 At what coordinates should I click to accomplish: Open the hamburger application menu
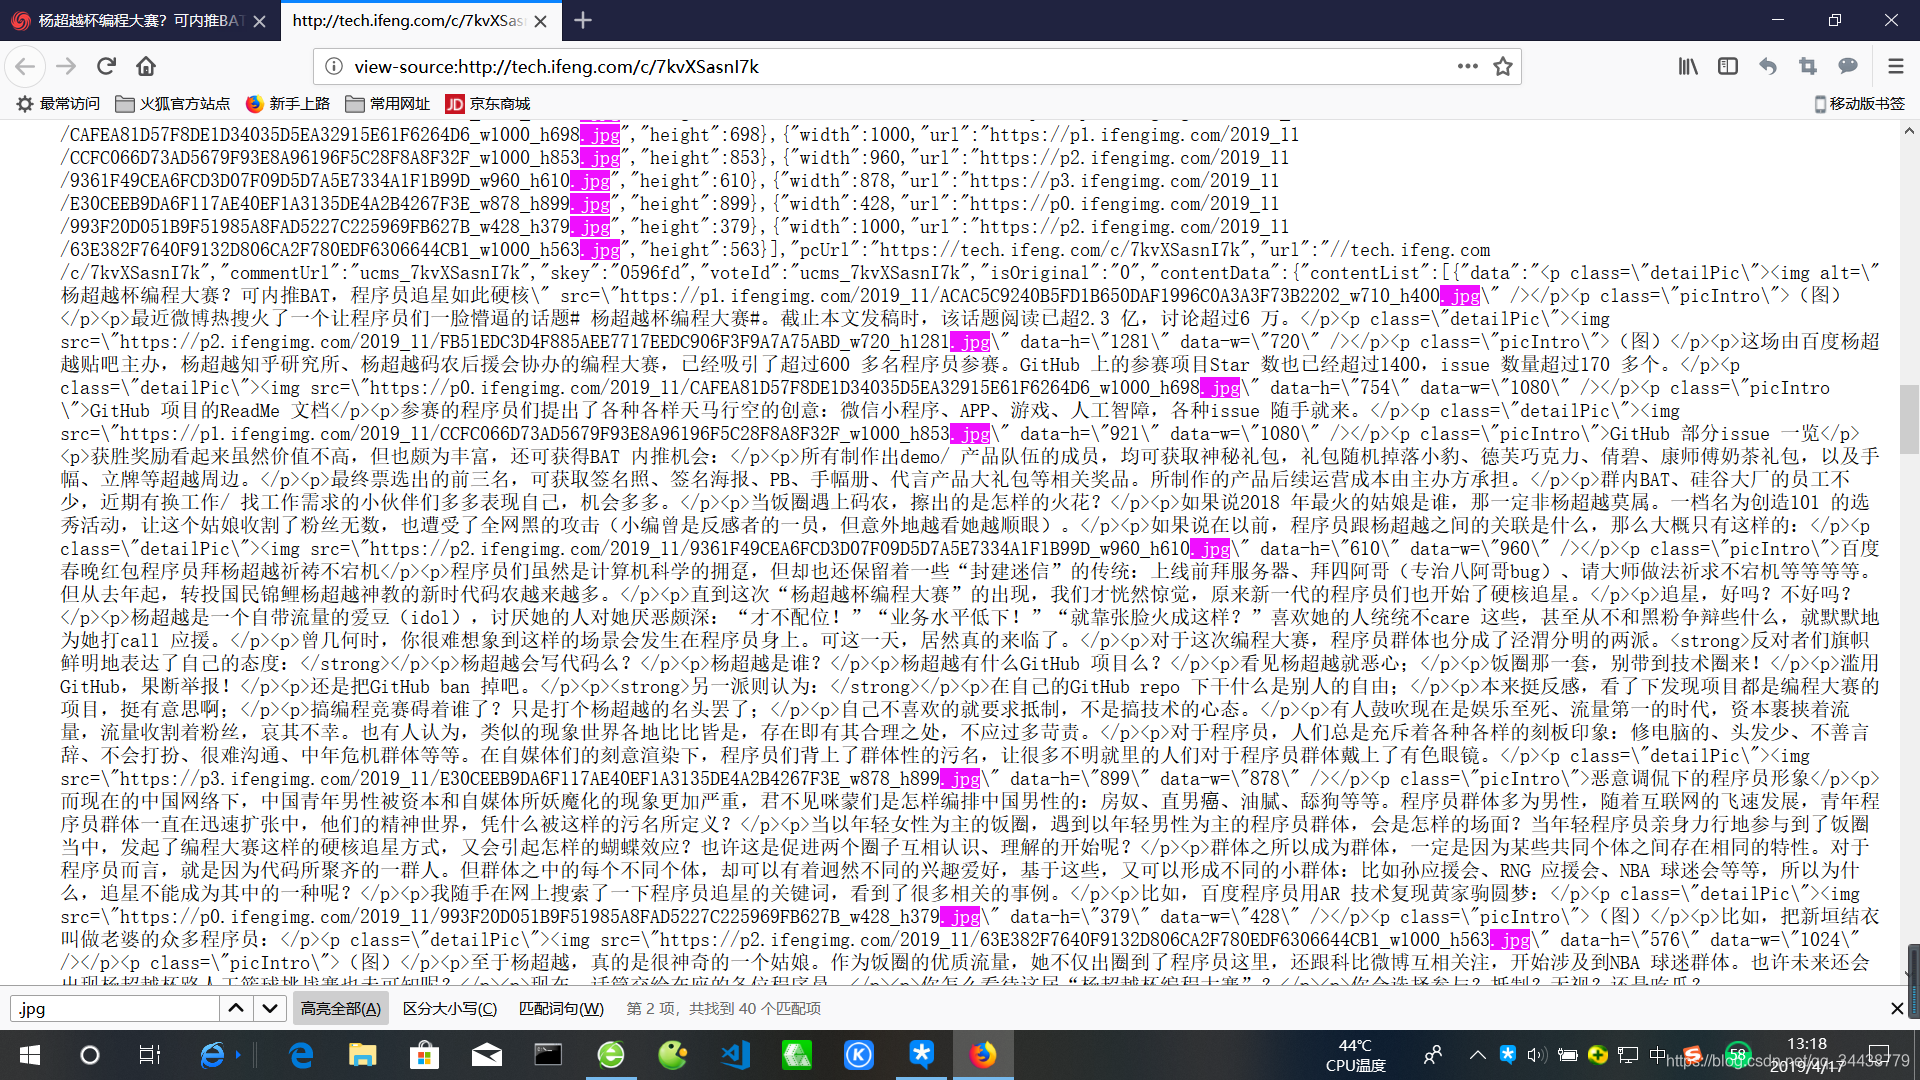1895,66
